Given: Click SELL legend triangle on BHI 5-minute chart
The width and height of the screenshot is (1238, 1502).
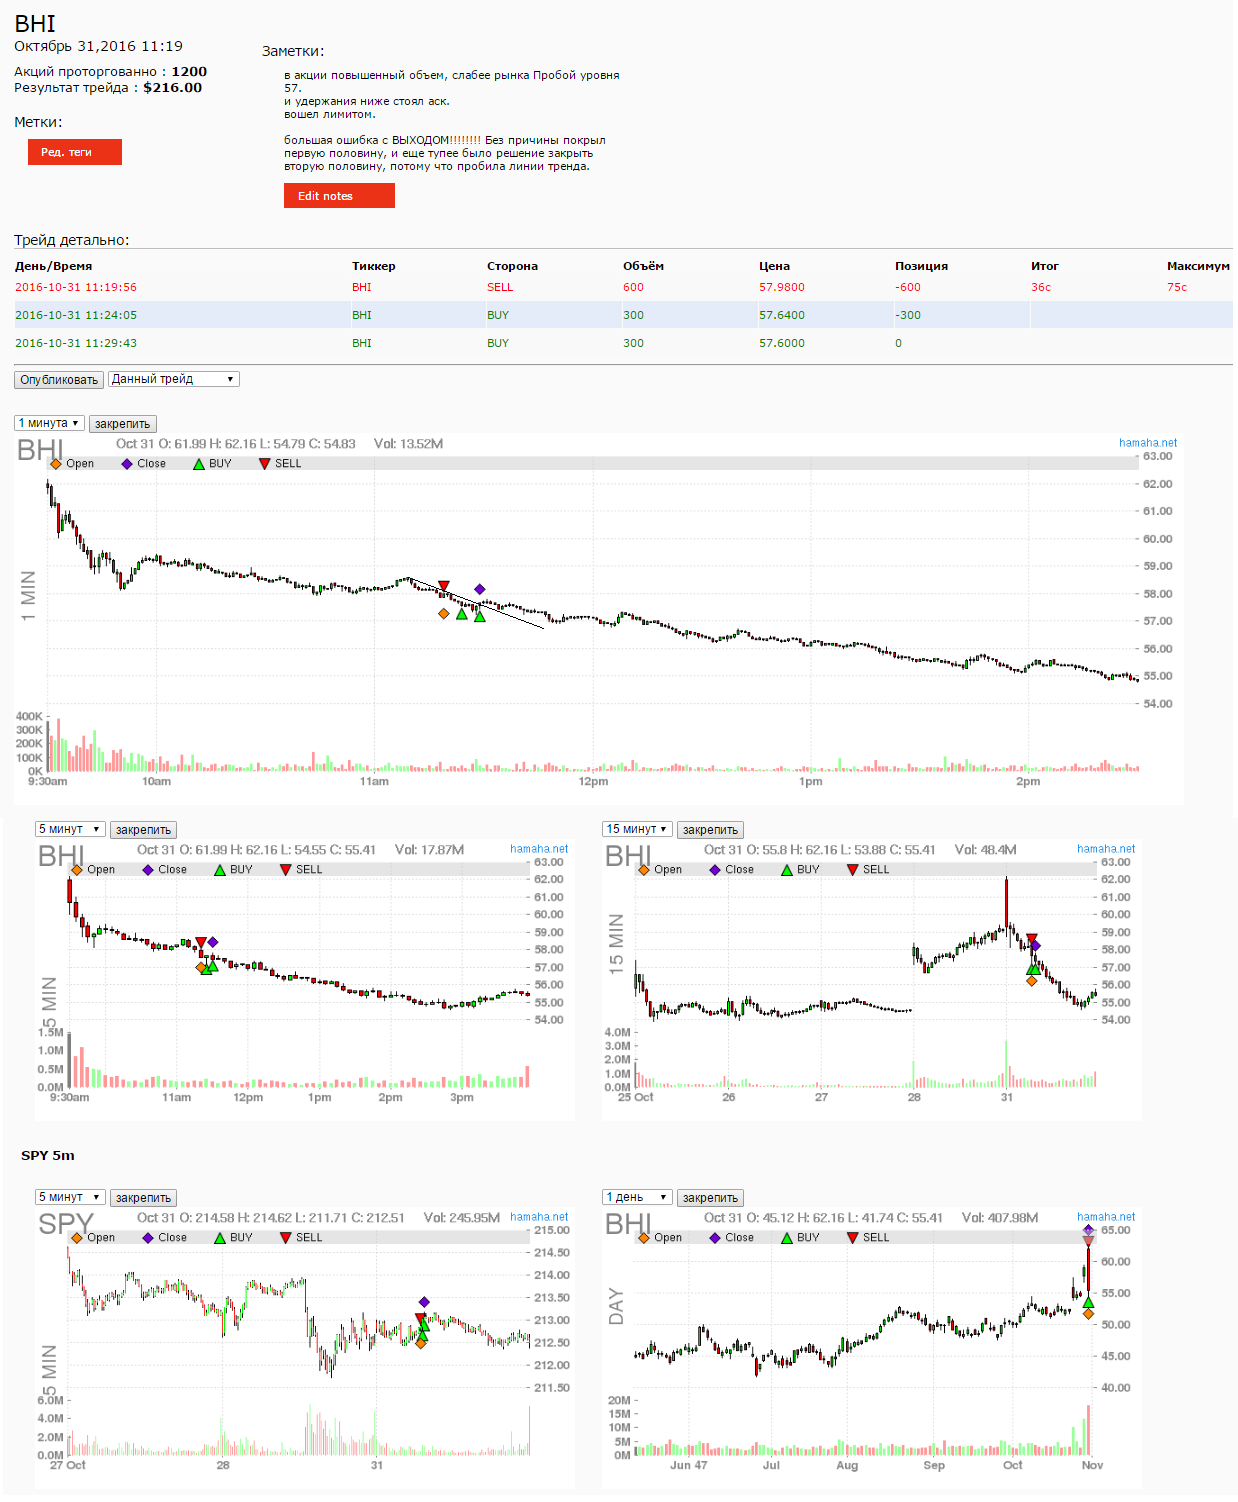Looking at the screenshot, I should 285,870.
